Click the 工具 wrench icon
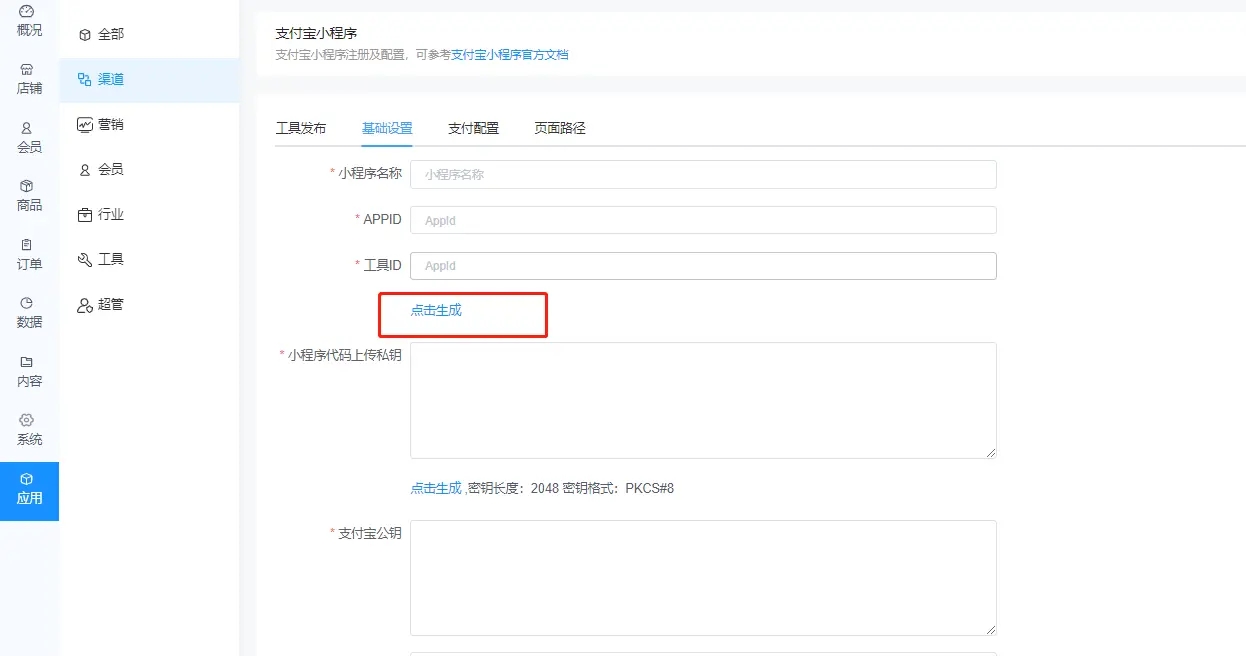 pos(85,260)
